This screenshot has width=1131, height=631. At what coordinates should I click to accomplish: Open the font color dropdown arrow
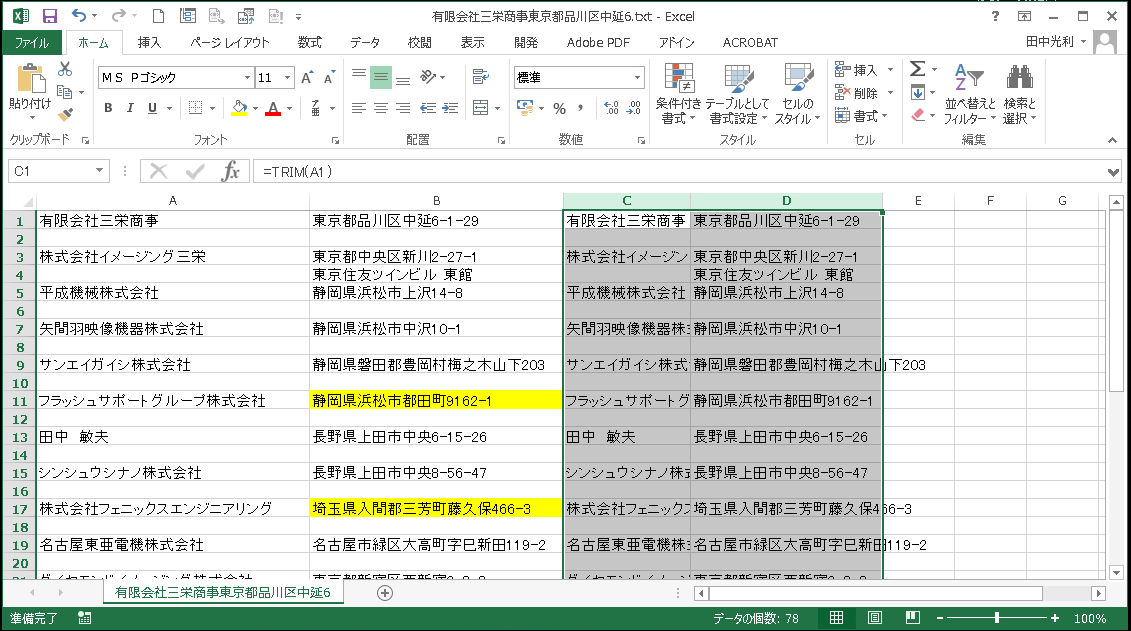289,109
